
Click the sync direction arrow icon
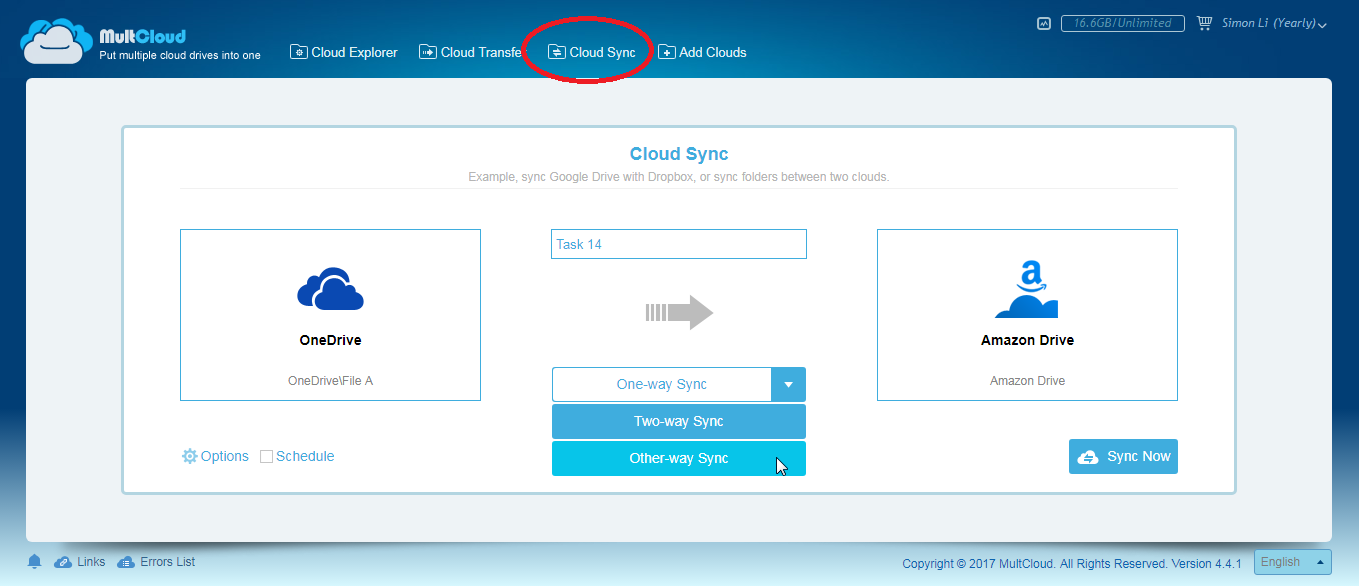click(x=679, y=312)
